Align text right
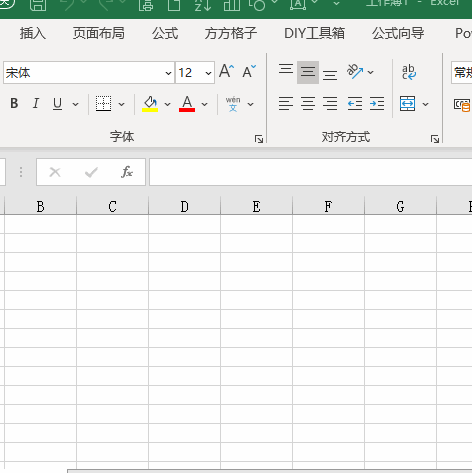 click(x=330, y=104)
